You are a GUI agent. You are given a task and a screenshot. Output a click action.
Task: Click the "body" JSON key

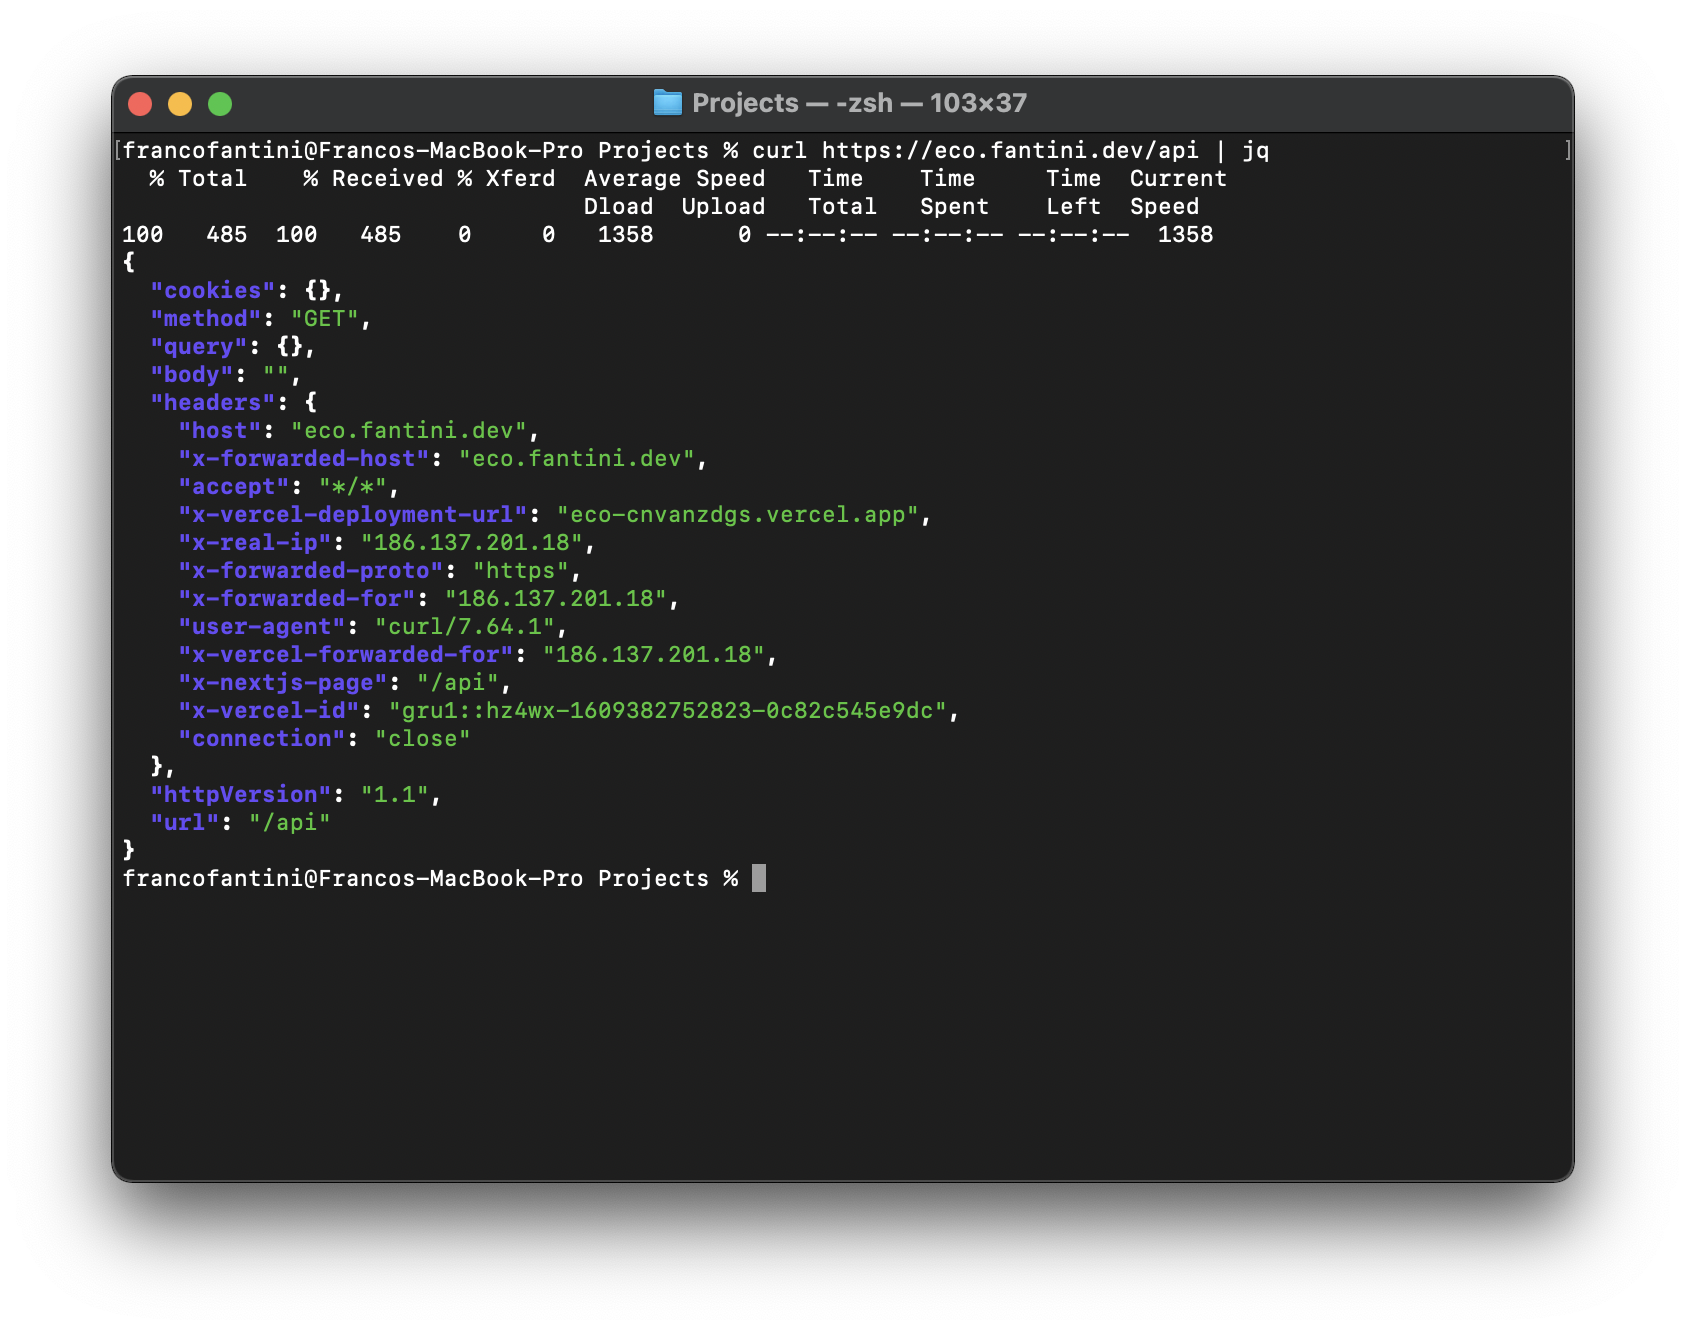click(x=191, y=374)
